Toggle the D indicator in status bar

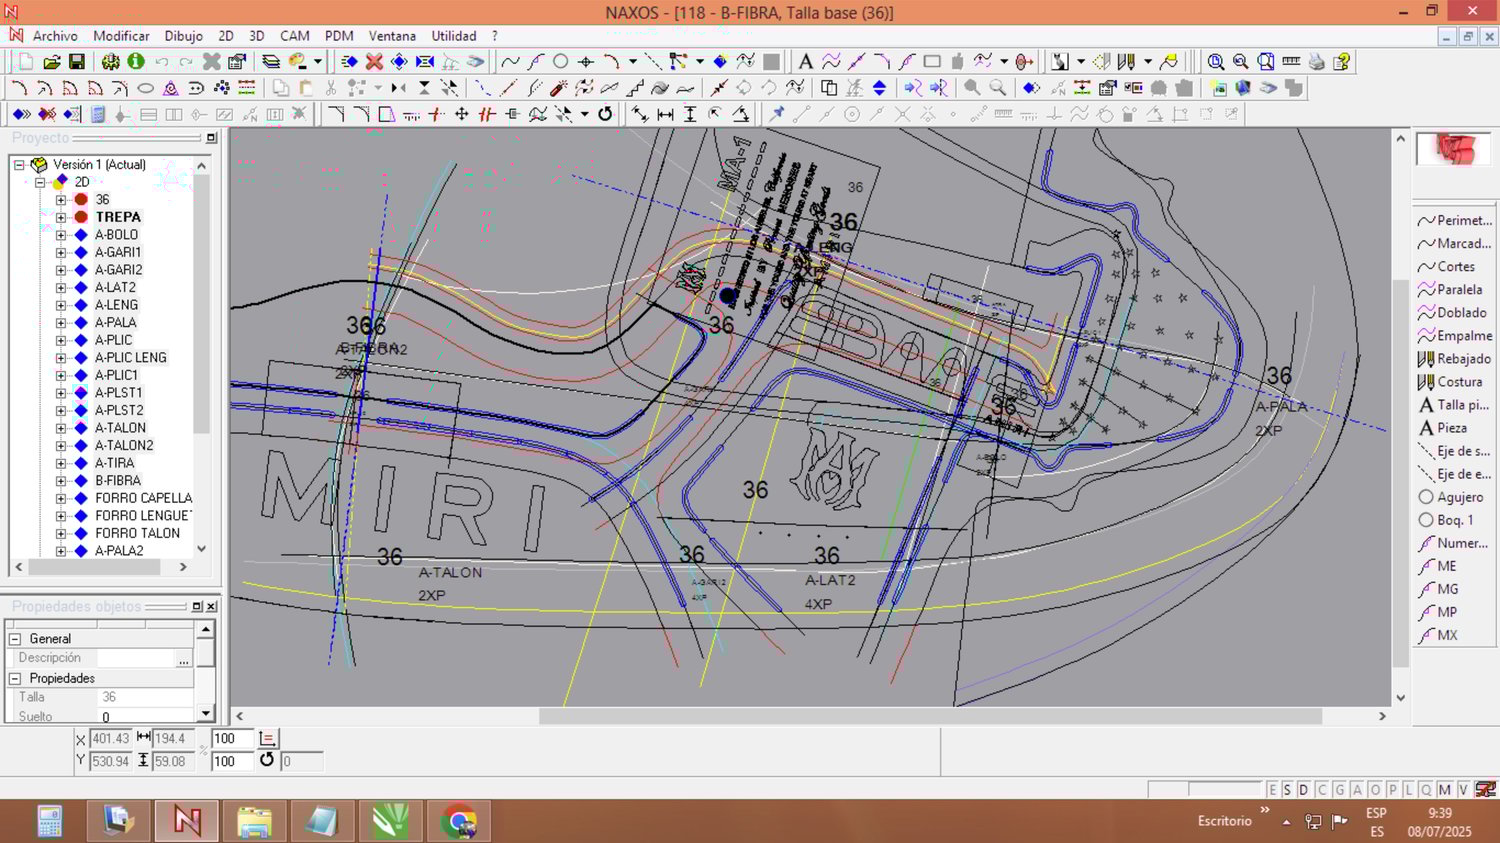coord(1303,790)
